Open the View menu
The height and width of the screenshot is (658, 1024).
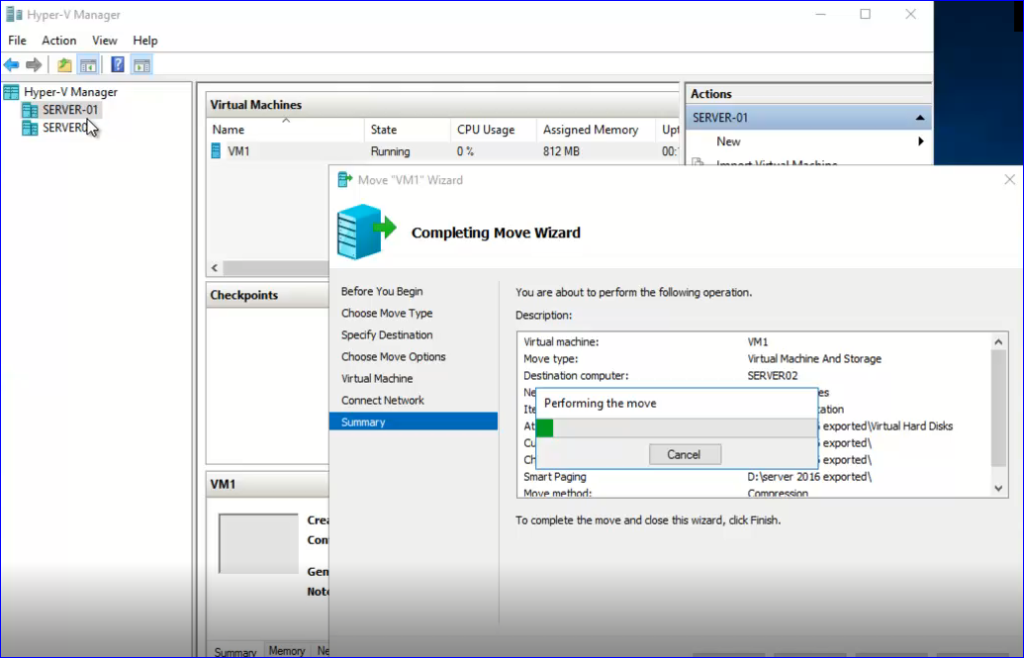(x=104, y=40)
